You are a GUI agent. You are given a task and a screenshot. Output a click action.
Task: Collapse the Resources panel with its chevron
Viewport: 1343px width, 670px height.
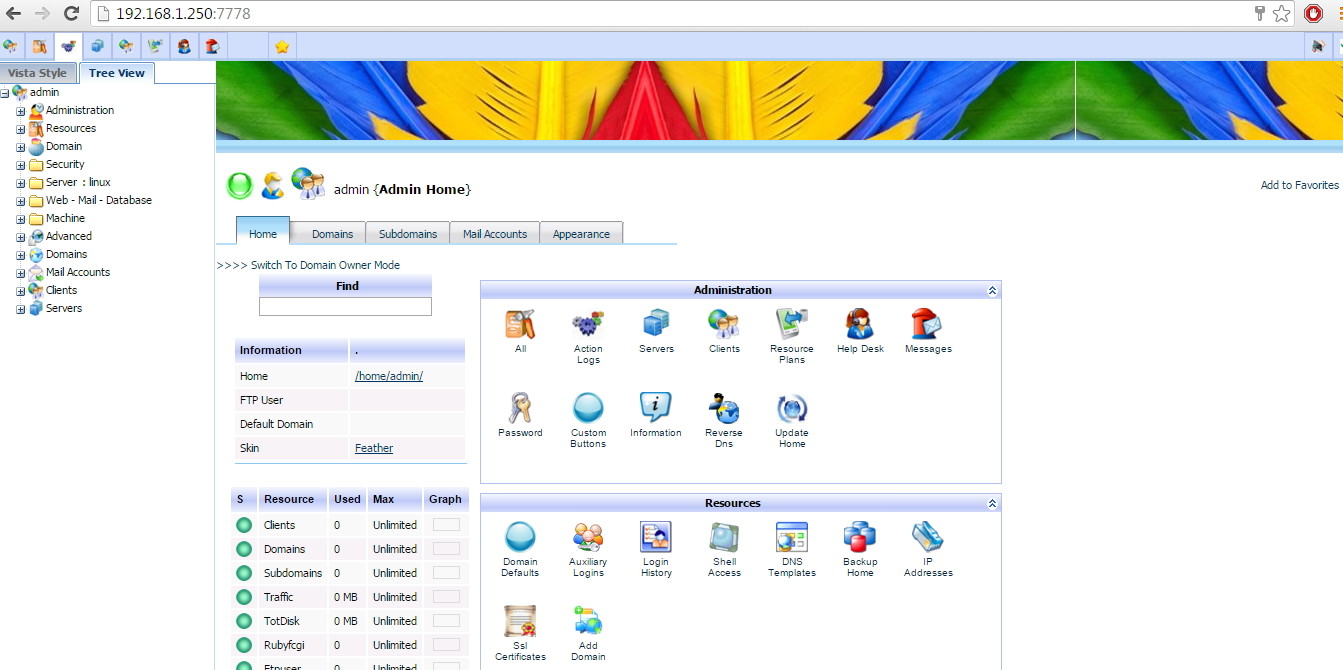coord(992,503)
